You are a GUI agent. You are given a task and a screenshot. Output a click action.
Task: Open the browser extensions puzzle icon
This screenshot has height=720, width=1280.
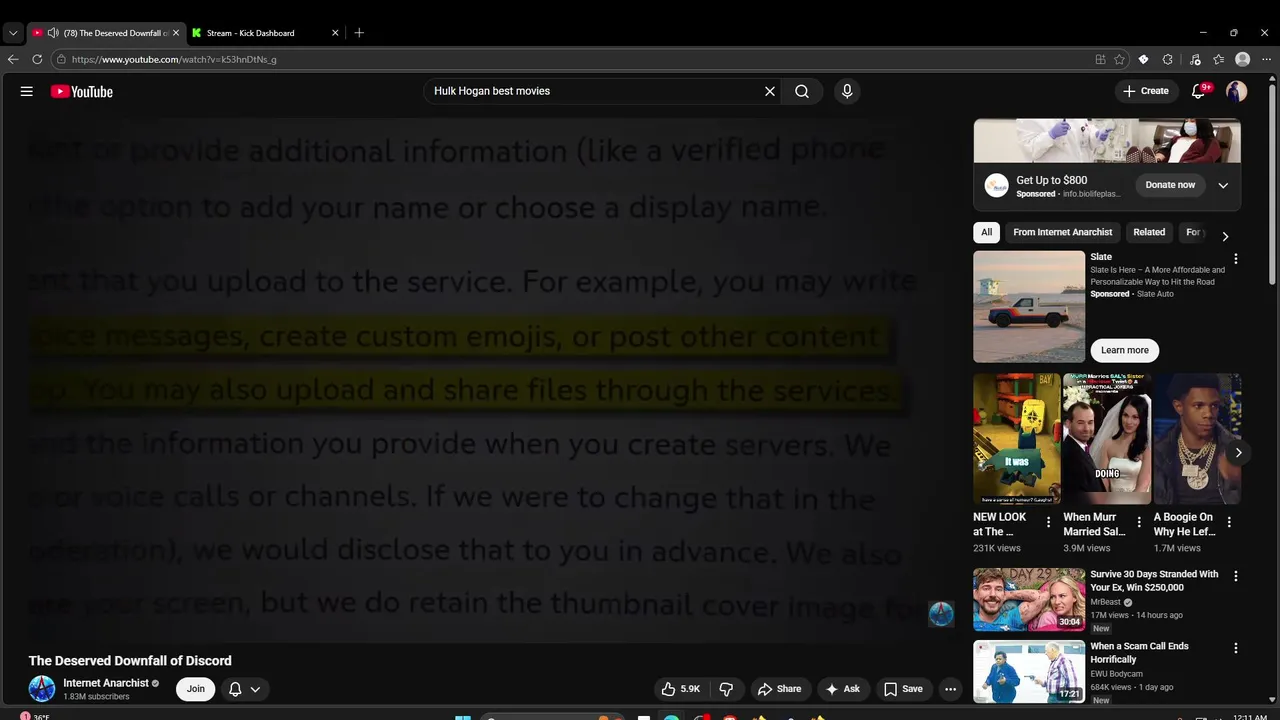point(1168,59)
